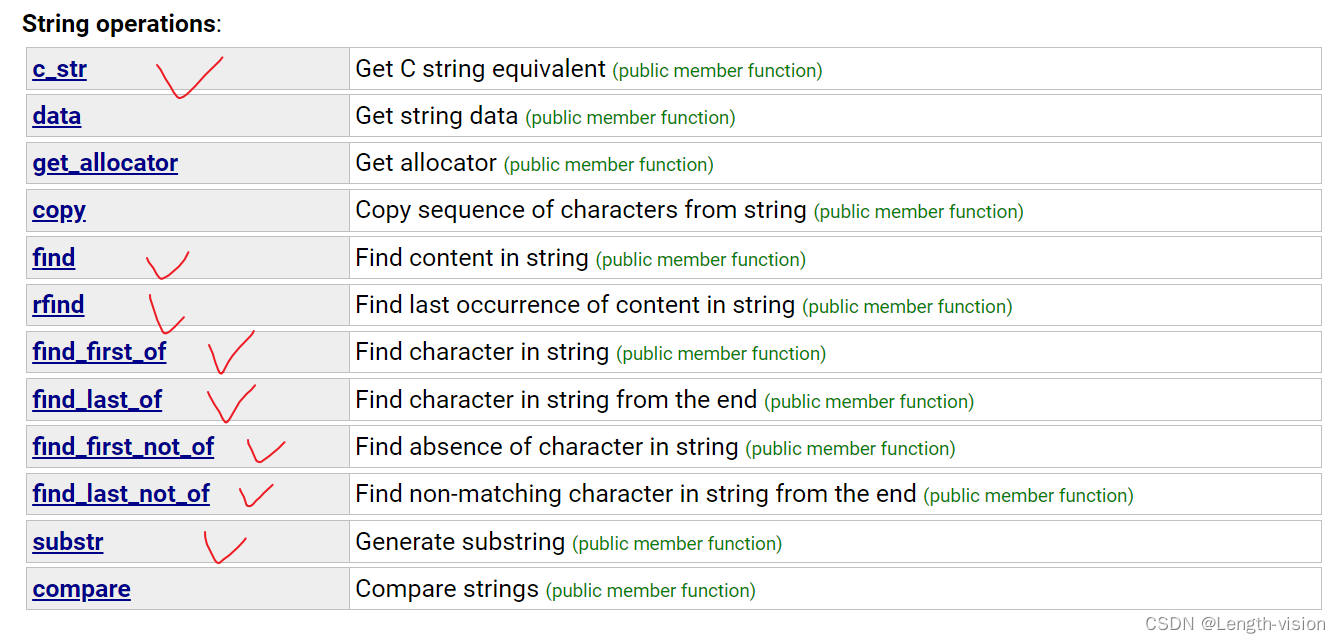Click the find_first_not_of link
Image resolution: width=1340 pixels, height=643 pixels.
[x=123, y=447]
